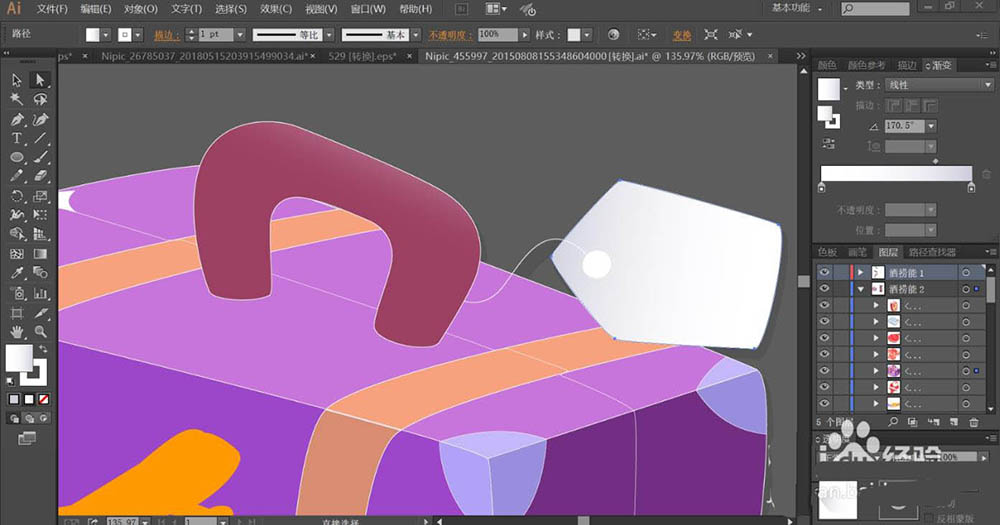Switch to the 529 [转换].eps tab
1000x525 pixels.
tap(362, 56)
